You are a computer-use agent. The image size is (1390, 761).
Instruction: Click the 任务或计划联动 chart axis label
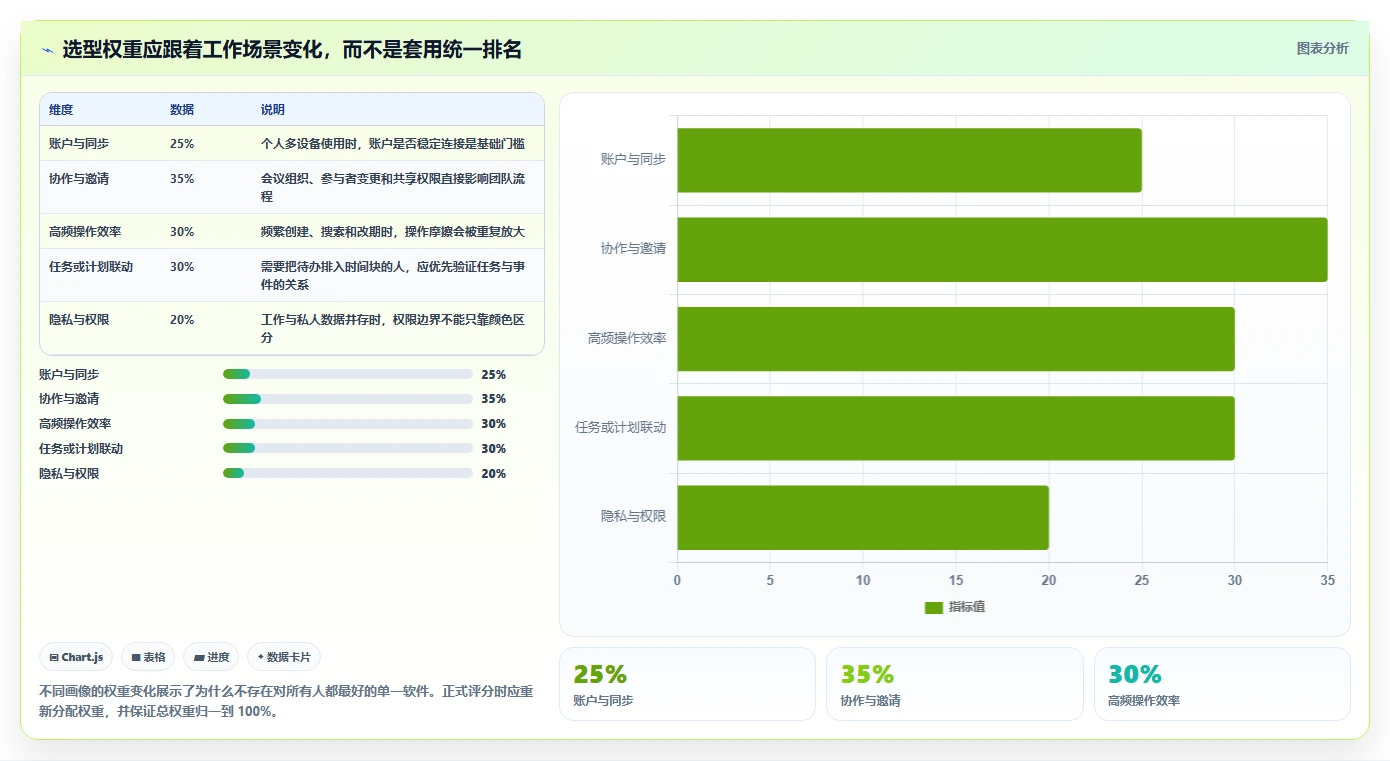621,427
